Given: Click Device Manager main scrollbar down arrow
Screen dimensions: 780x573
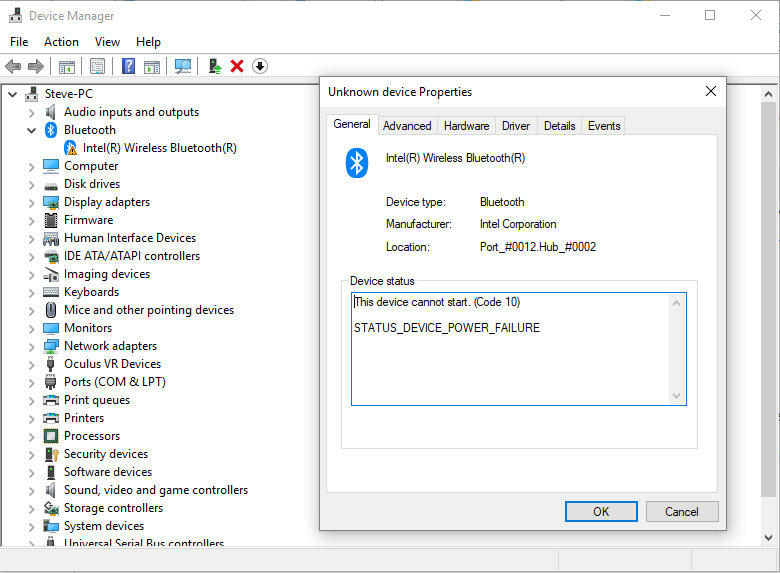Looking at the screenshot, I should click(768, 538).
